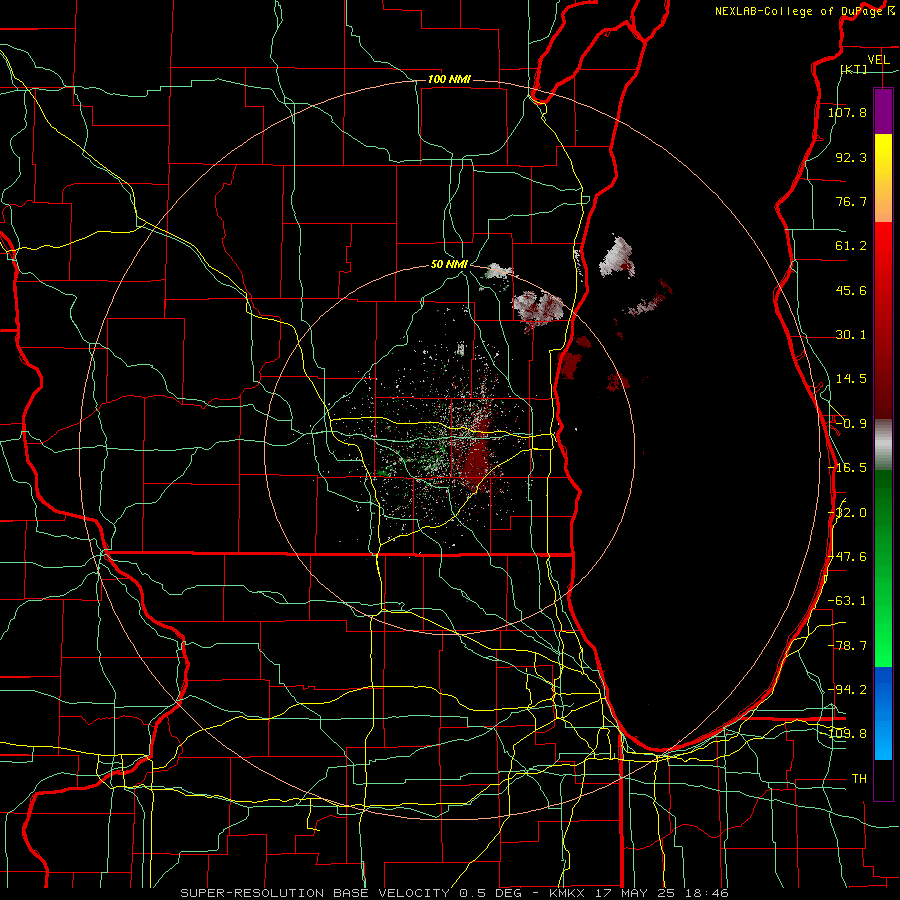Click the 14.5 legend value

point(851,379)
